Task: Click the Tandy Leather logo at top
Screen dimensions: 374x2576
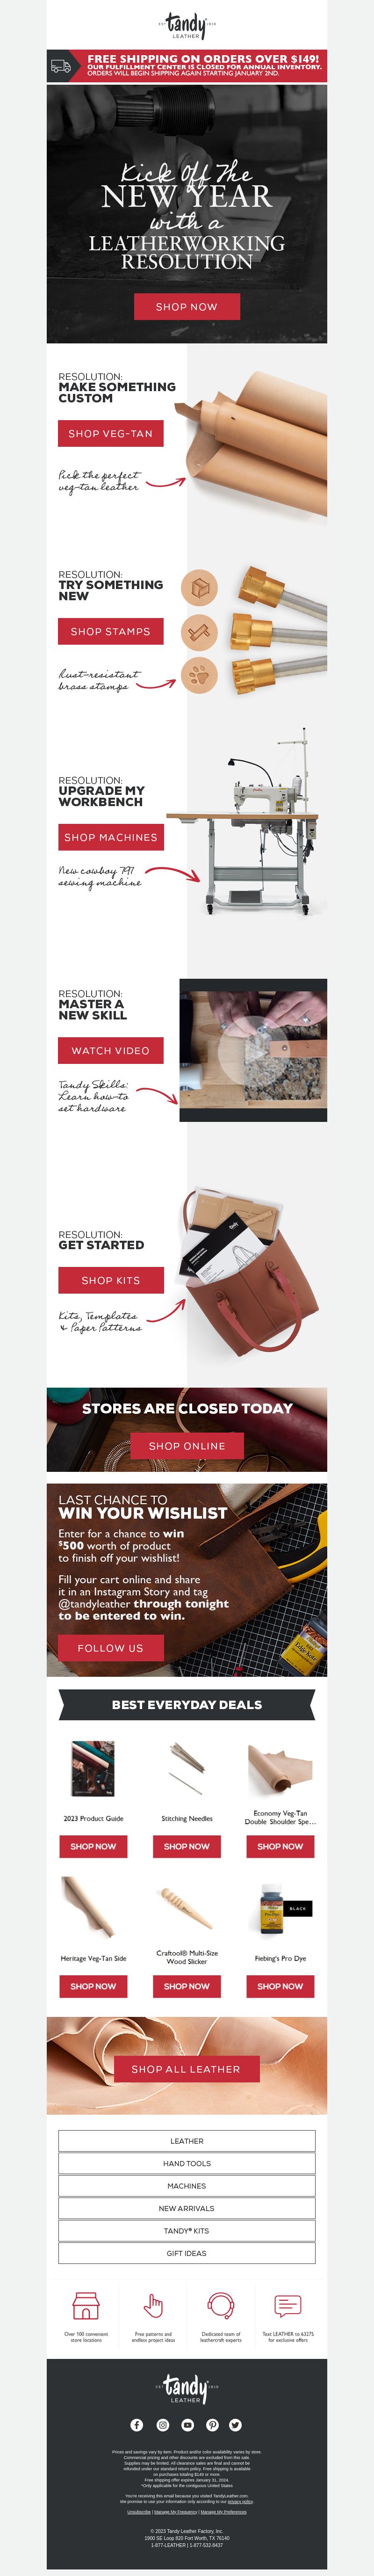Action: 187,25
